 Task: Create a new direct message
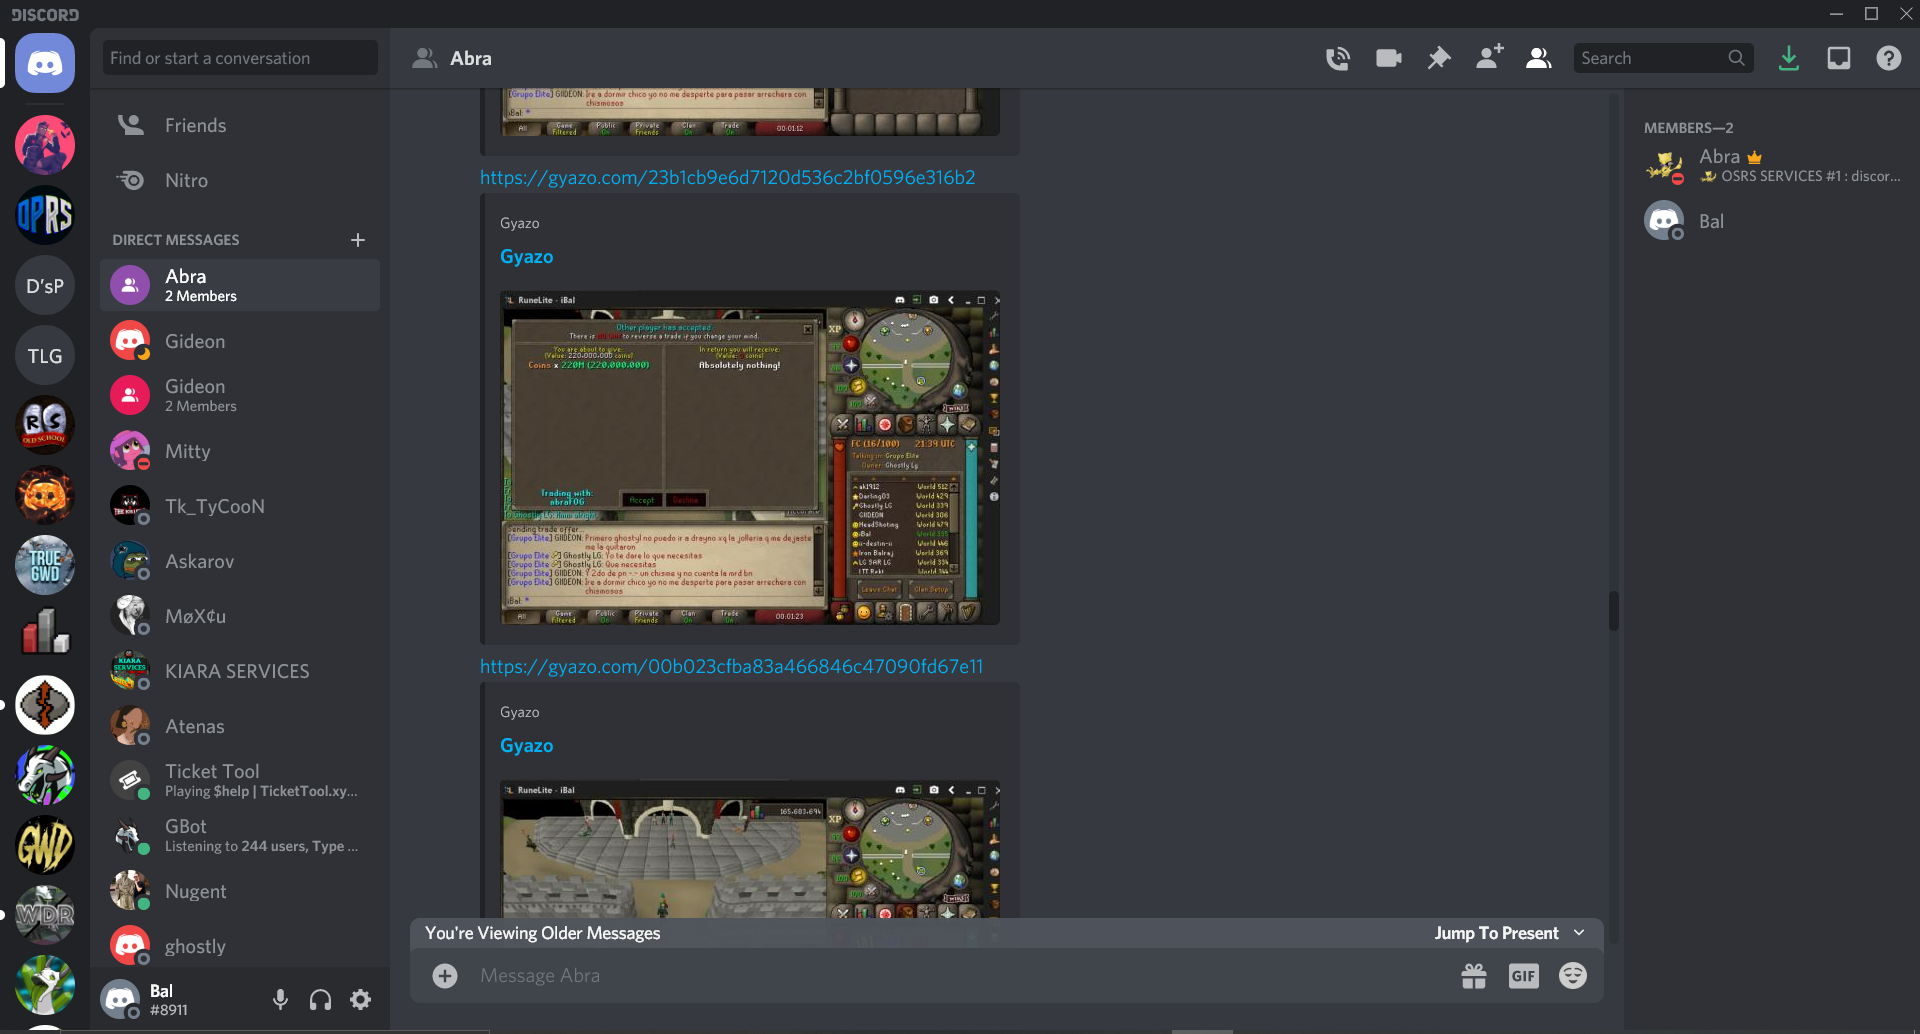(358, 240)
